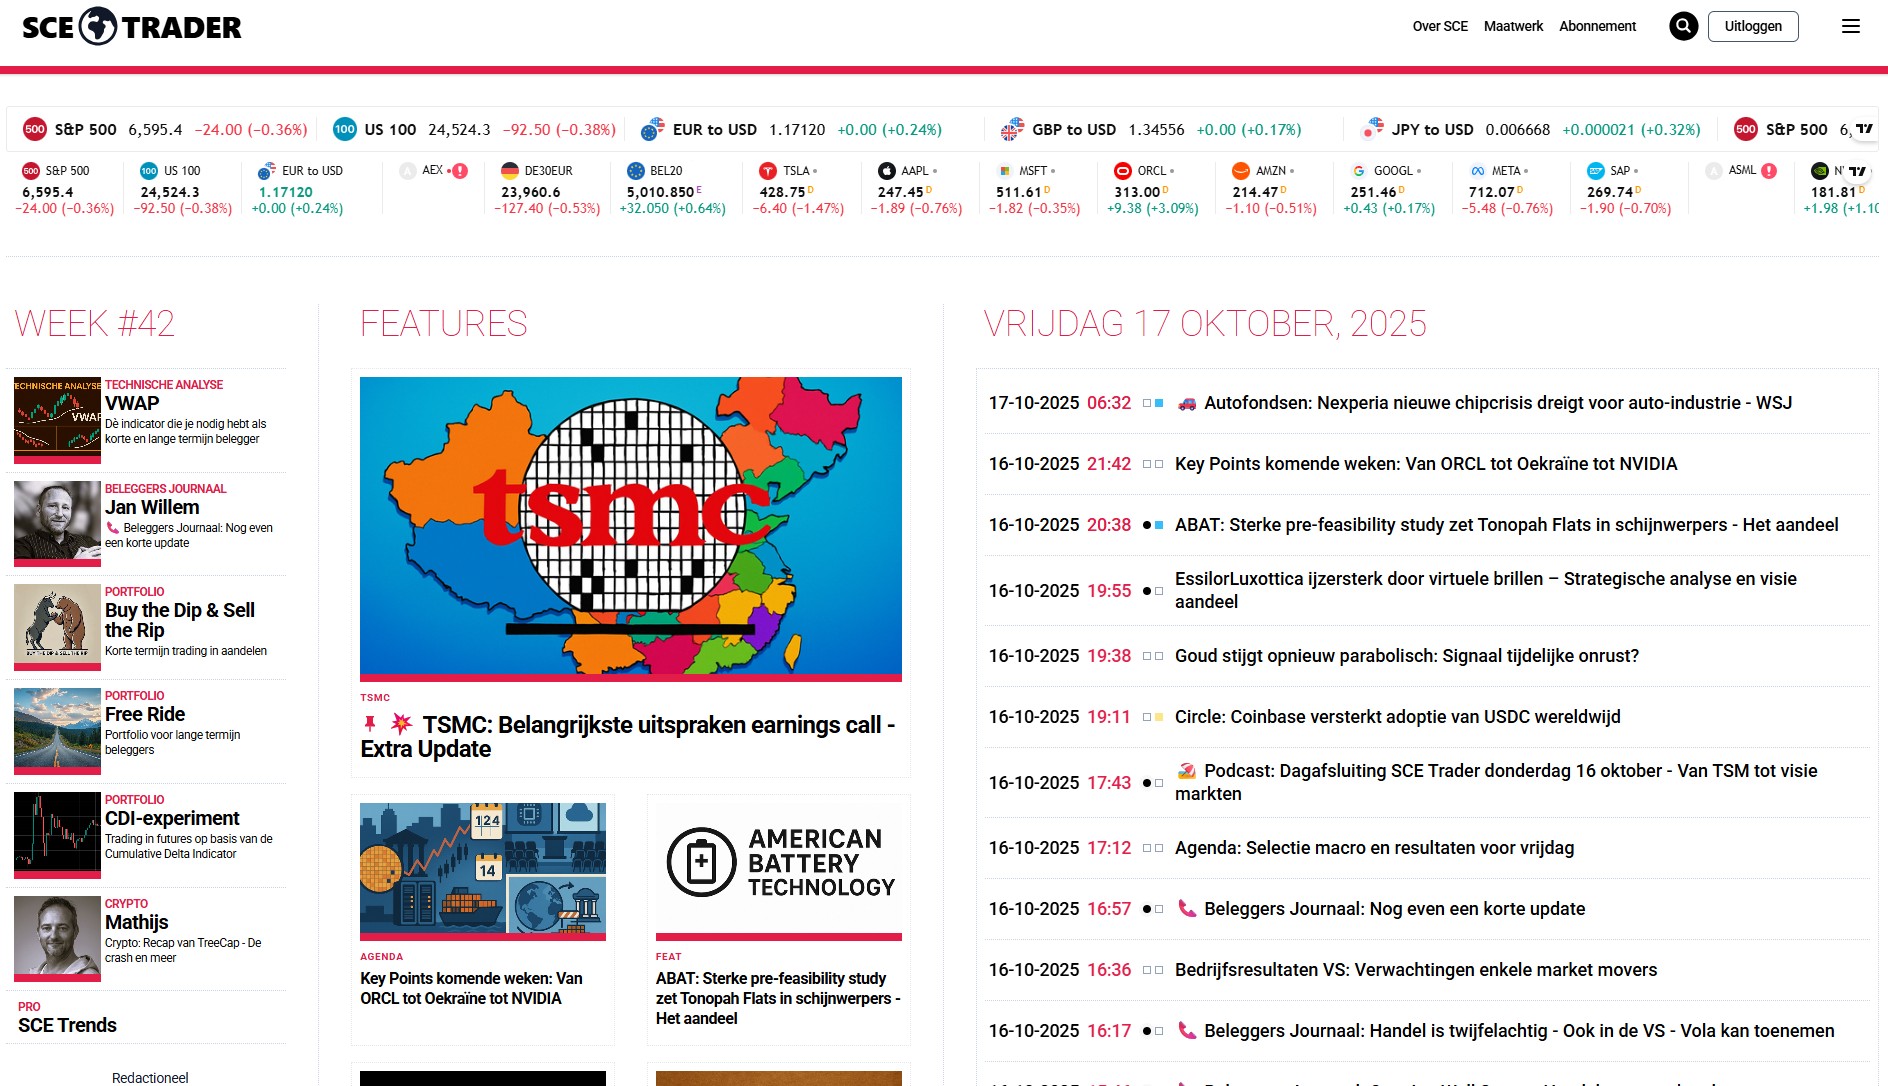Click the flag icon beside GBP to USD
Viewport: 1888px width, 1086px height.
[x=1012, y=129]
